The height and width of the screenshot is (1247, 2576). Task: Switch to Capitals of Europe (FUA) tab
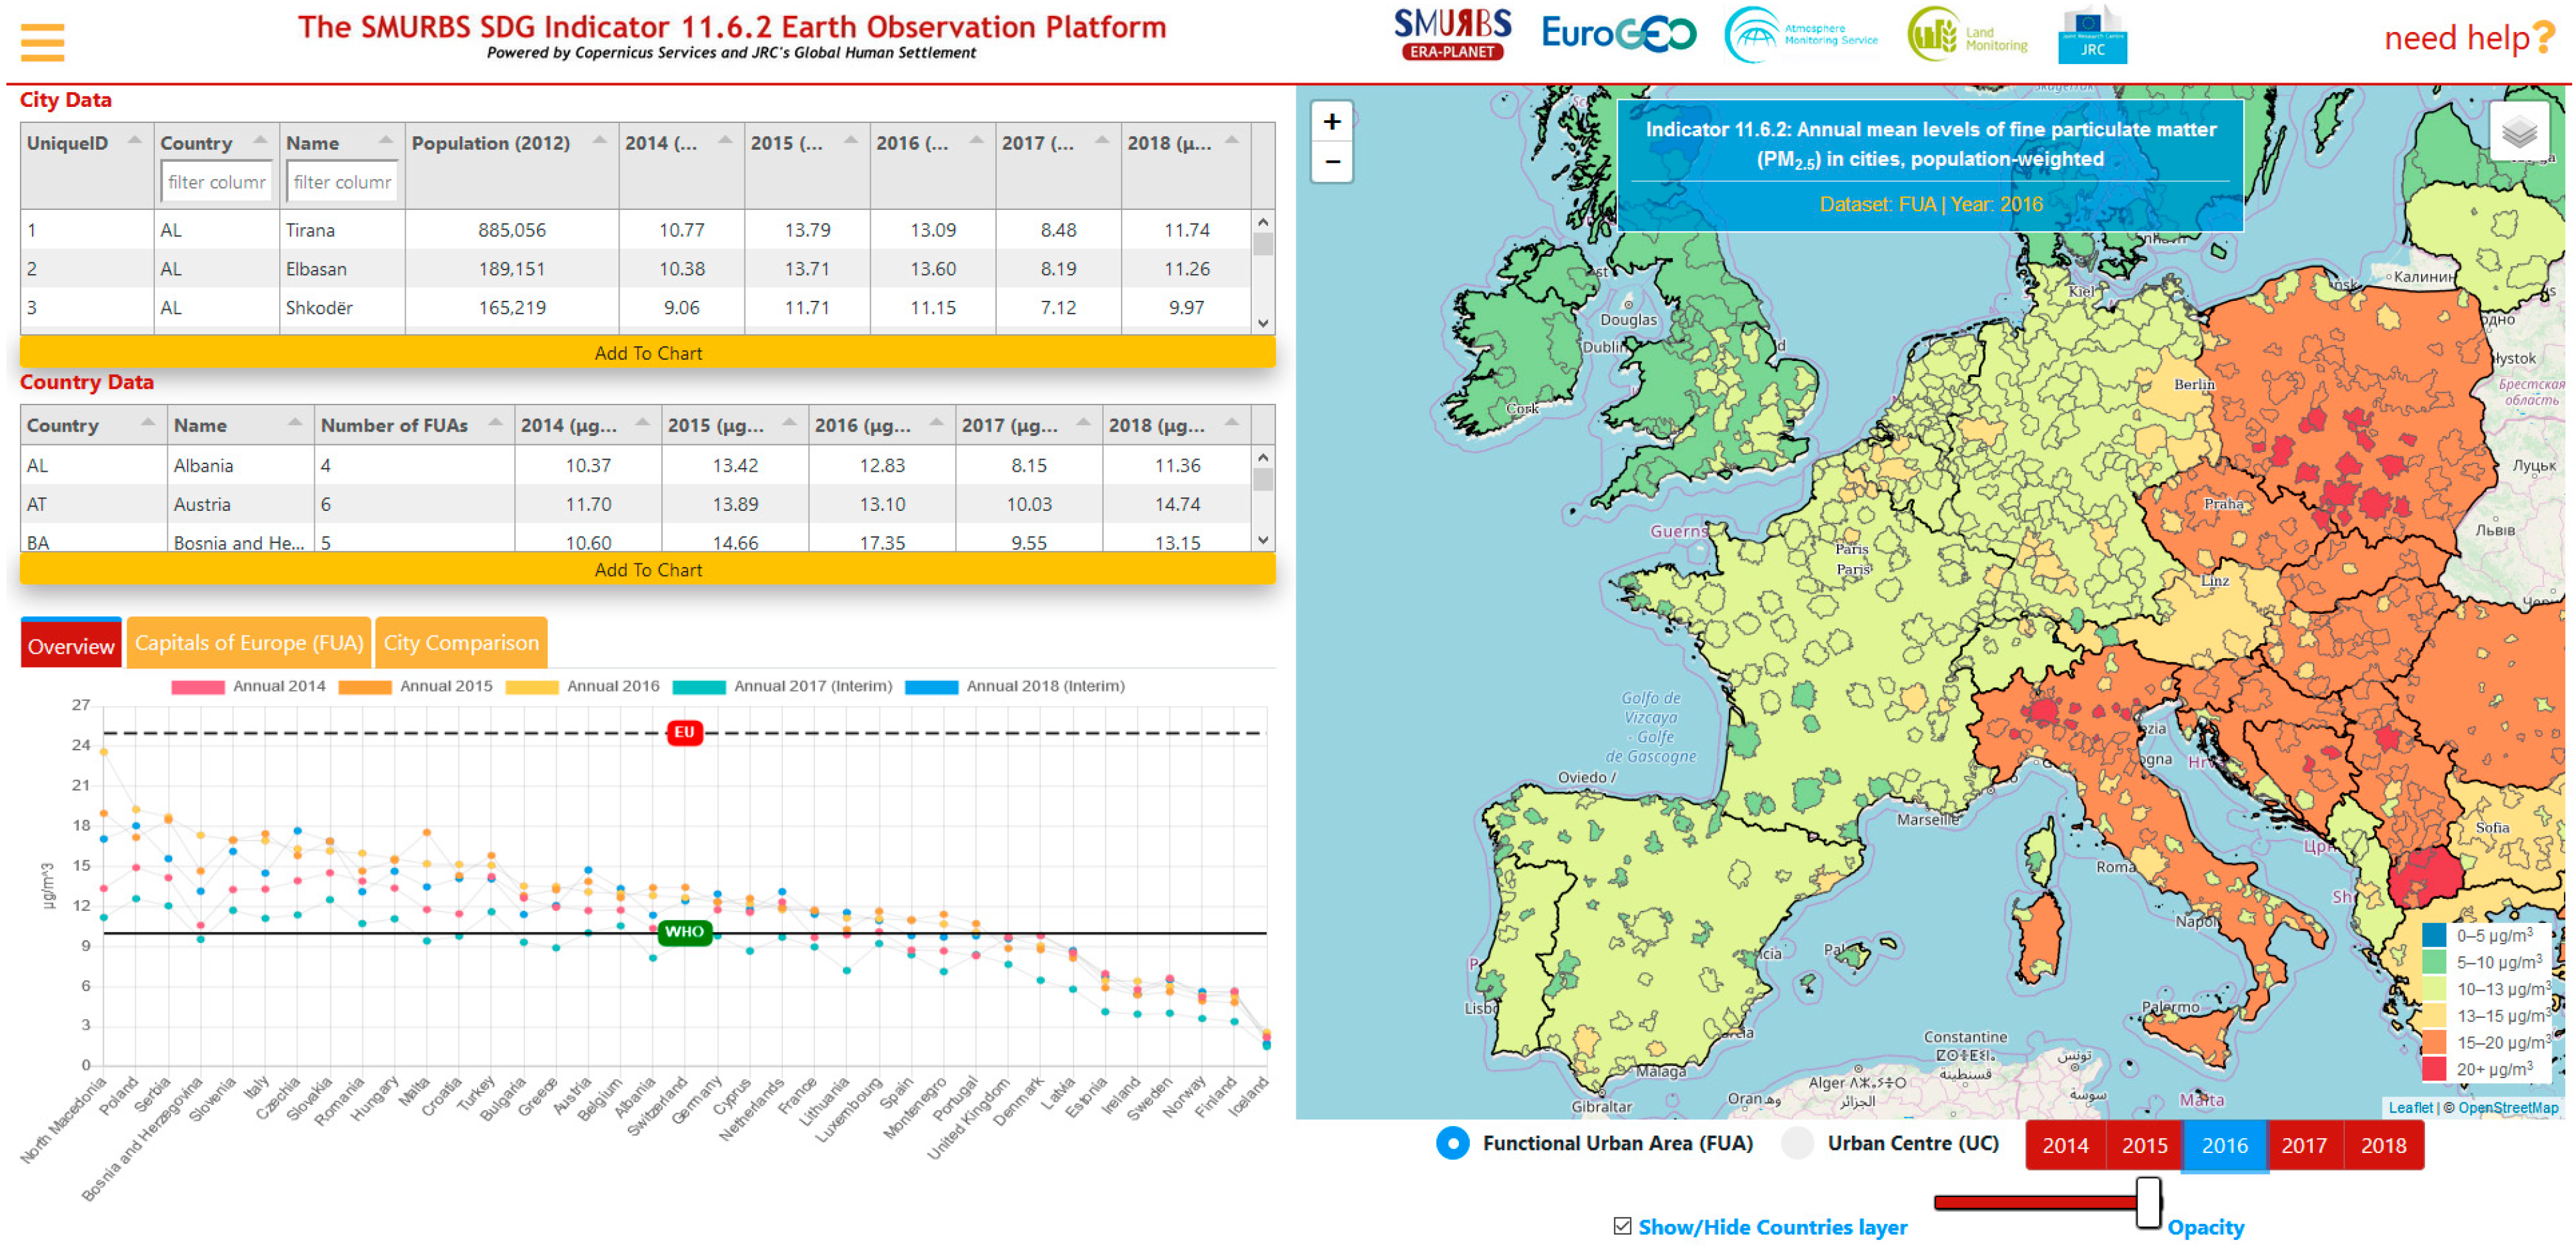tap(249, 643)
